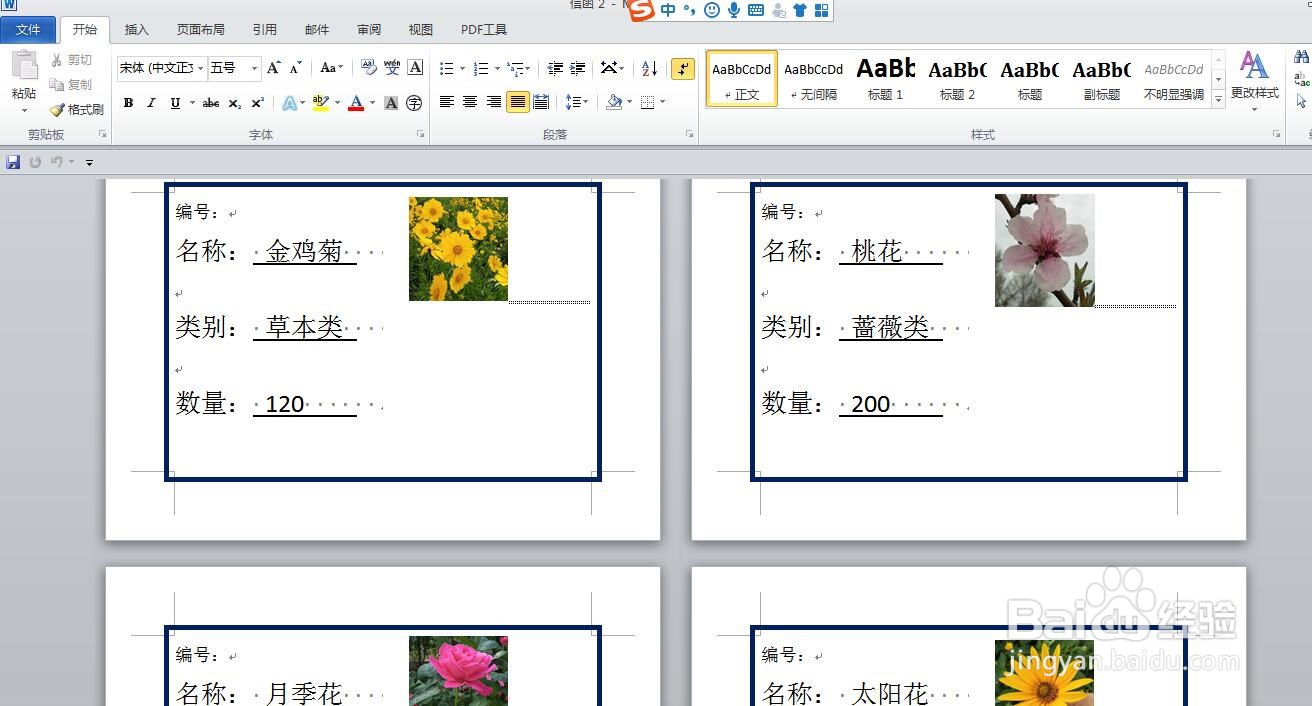Apply the 无间隔 (No Spacing) style
This screenshot has width=1312, height=706.
coord(814,79)
